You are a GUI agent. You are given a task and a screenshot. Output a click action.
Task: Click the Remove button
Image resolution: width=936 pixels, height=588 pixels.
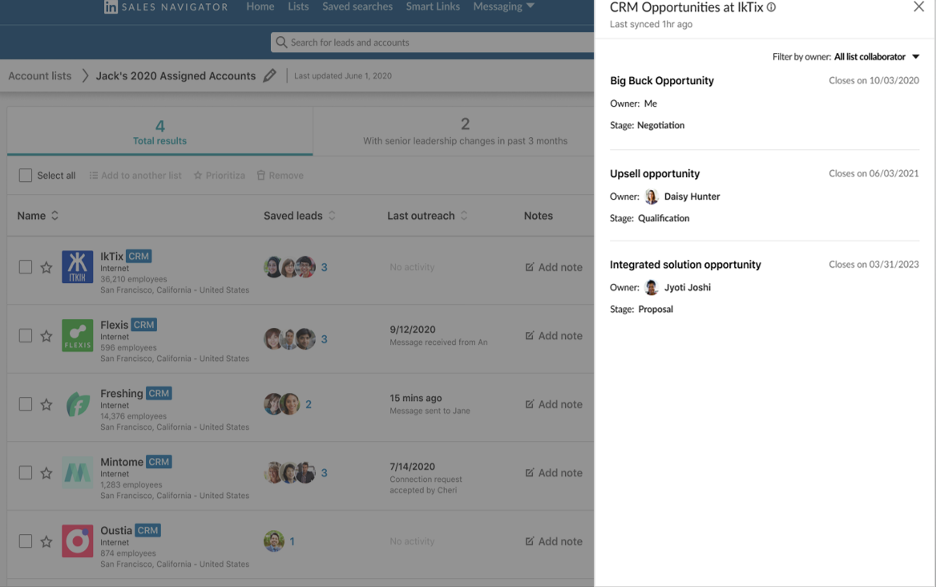tap(280, 176)
